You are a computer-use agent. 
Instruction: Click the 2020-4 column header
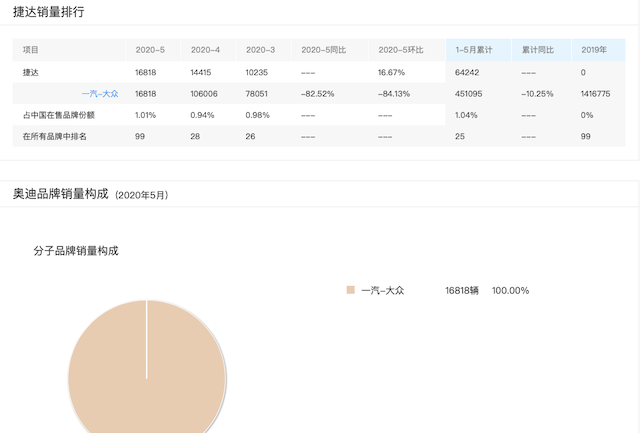pos(209,50)
